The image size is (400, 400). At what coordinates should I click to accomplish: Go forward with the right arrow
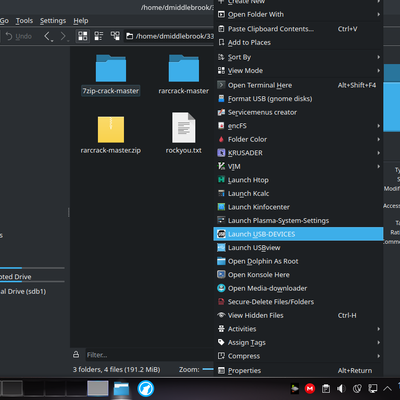click(x=63, y=36)
